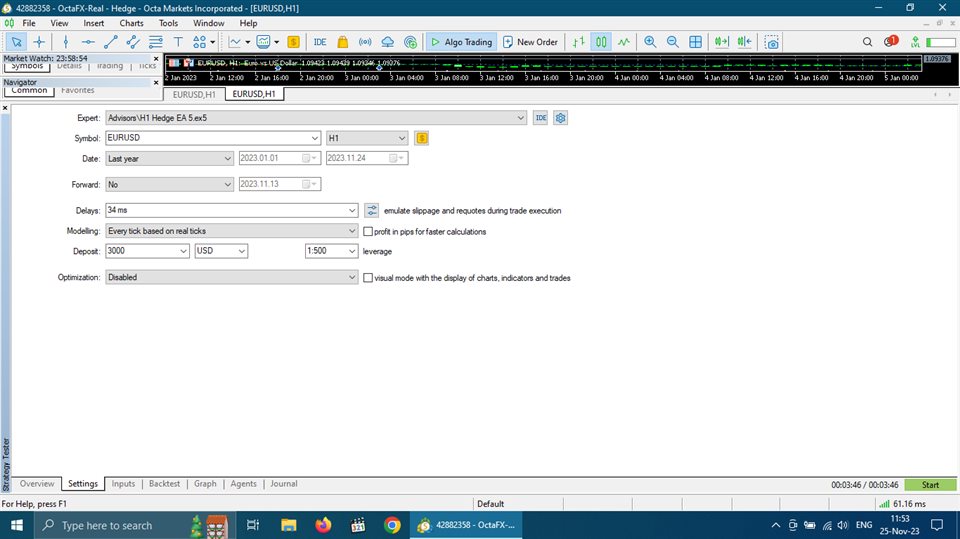This screenshot has width=960, height=539.
Task: Open the MetaEditor IDE from the toolbar
Action: tap(320, 42)
